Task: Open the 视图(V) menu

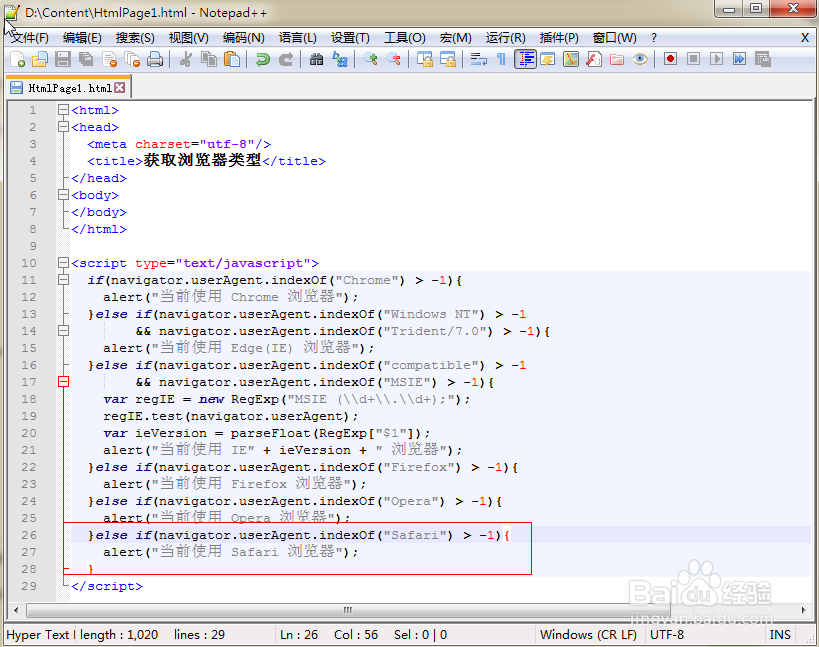Action: pos(189,38)
